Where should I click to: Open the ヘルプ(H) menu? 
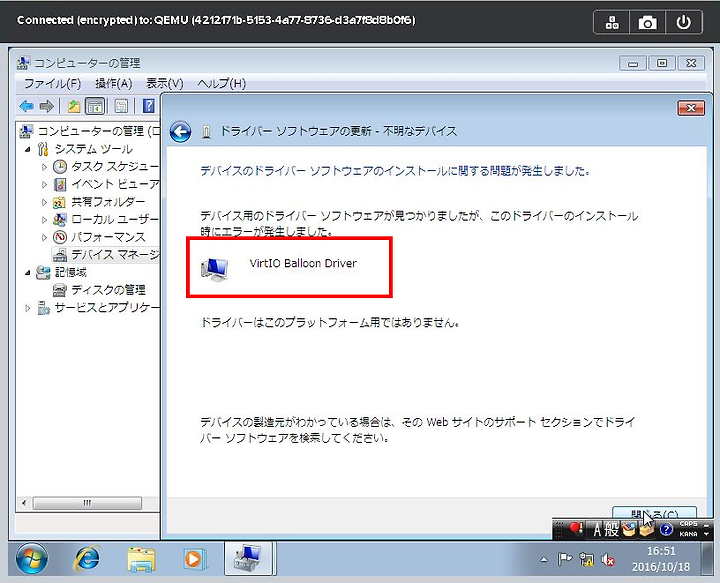tap(221, 84)
